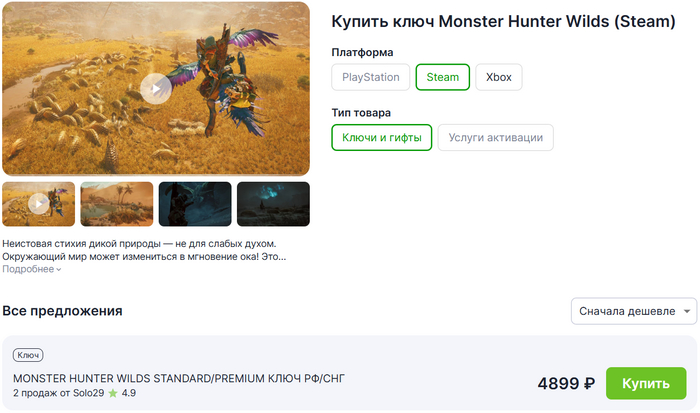Expand the description with Подробнее
The width and height of the screenshot is (700, 413).
click(x=28, y=269)
